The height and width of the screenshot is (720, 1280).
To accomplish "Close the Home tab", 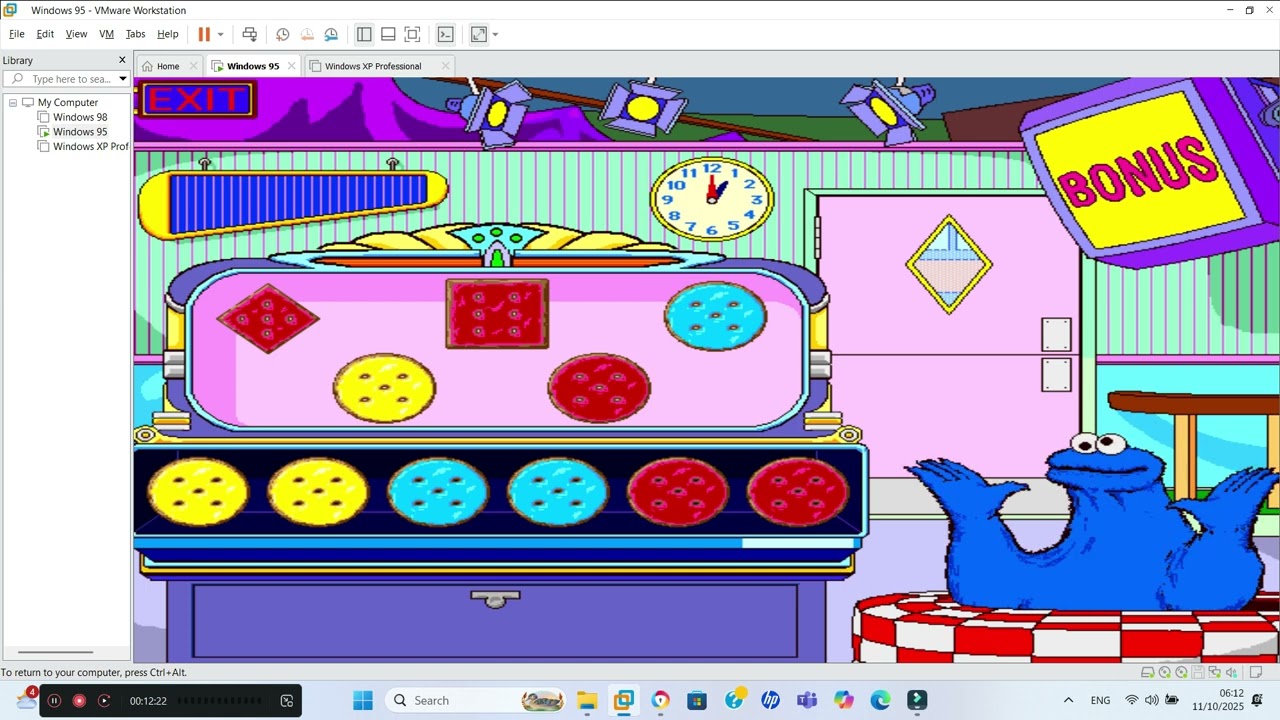I will tap(194, 66).
